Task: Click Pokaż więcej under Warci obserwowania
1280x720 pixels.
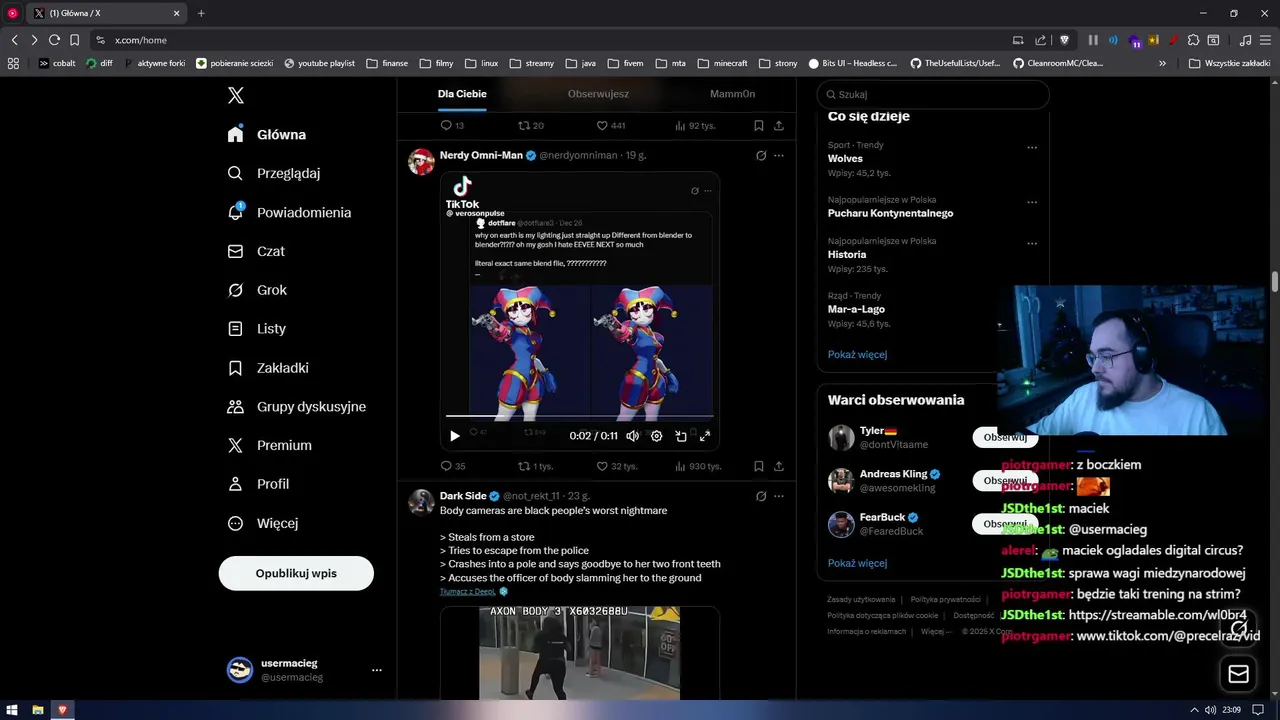Action: click(857, 563)
